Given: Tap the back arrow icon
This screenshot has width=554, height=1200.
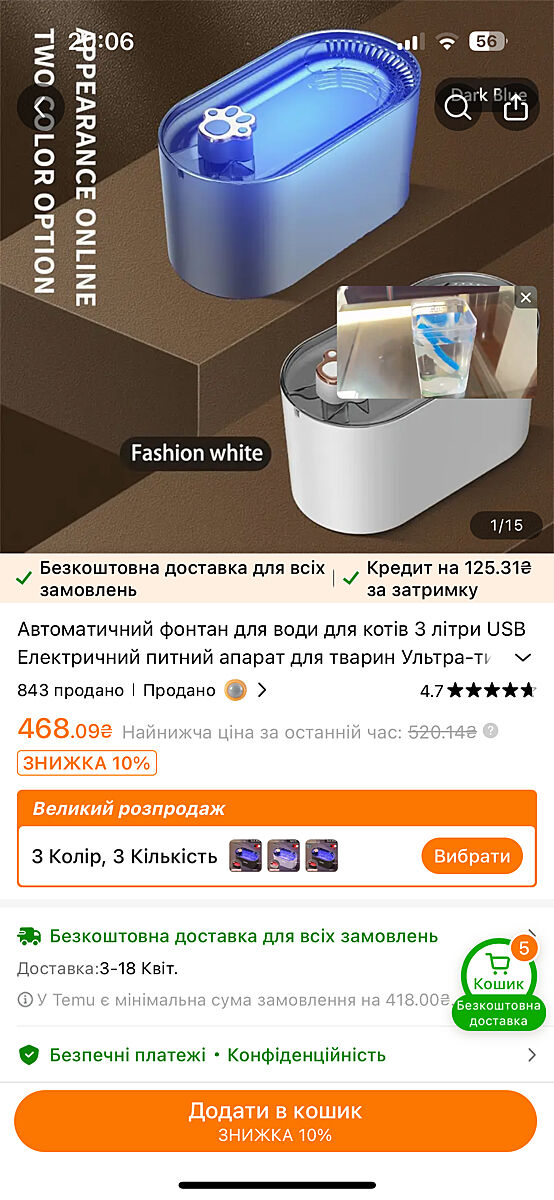Looking at the screenshot, I should [x=41, y=106].
